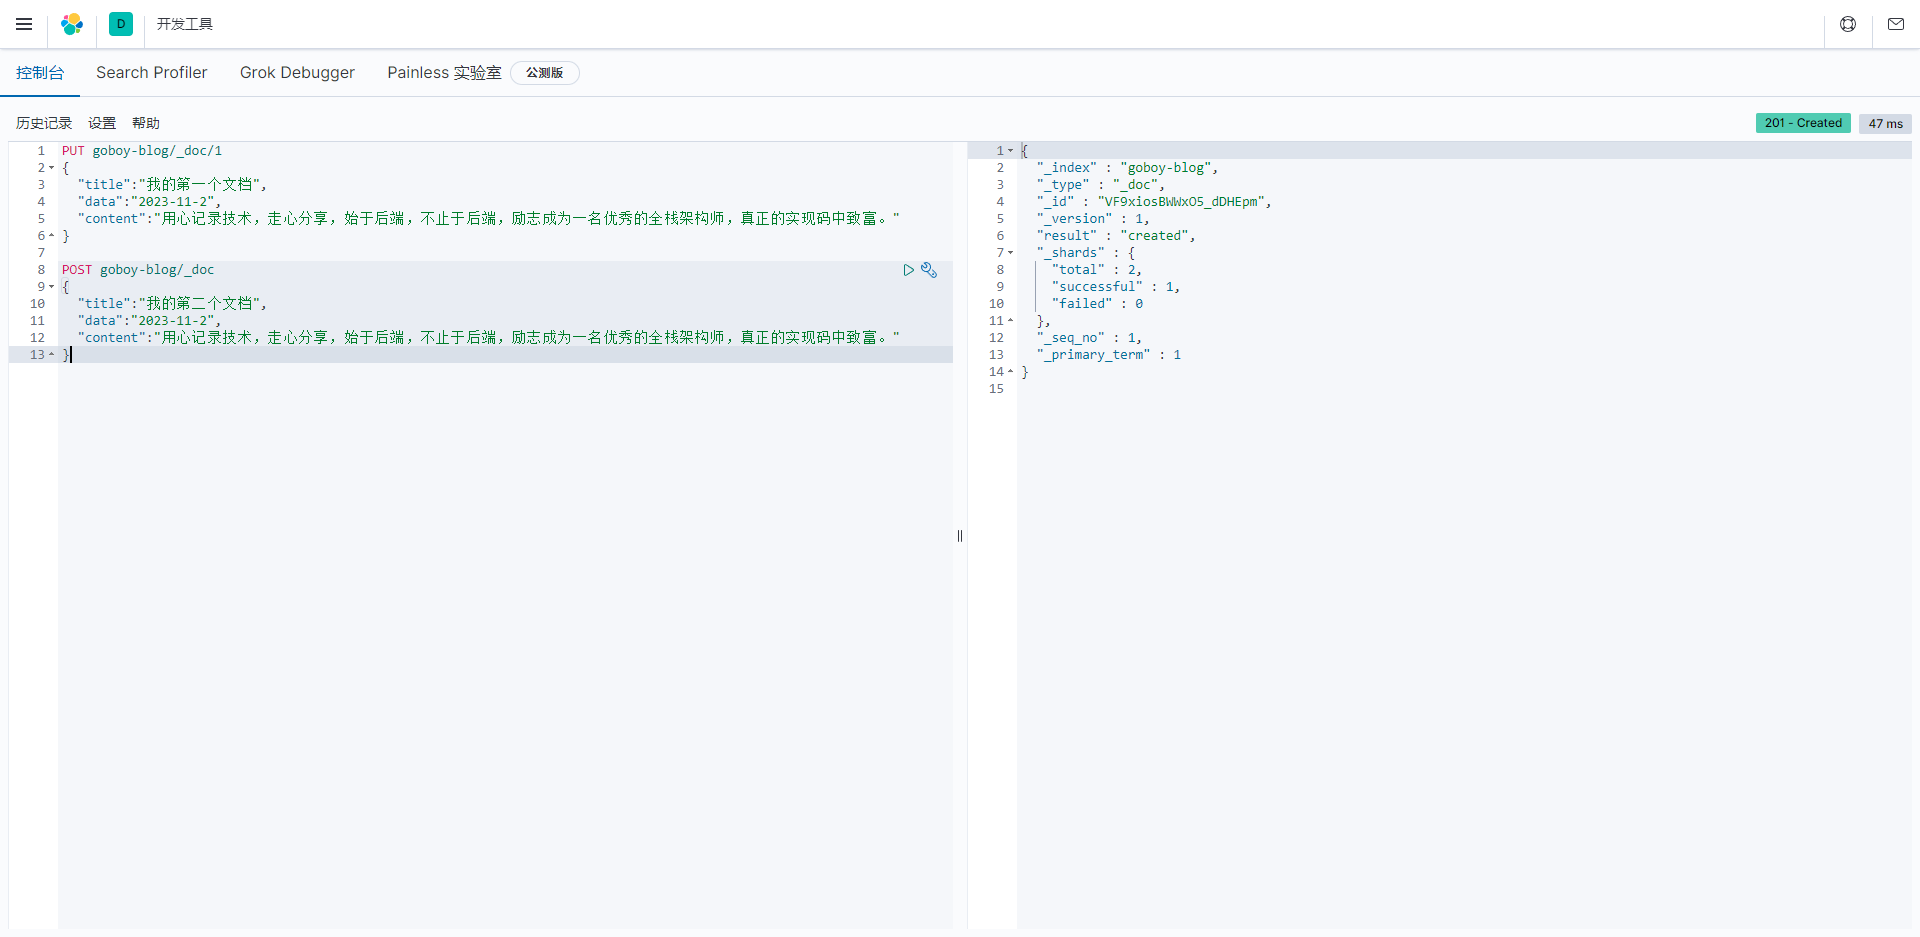Click the Elastic logo icon
The height and width of the screenshot is (937, 1920).
(x=72, y=24)
